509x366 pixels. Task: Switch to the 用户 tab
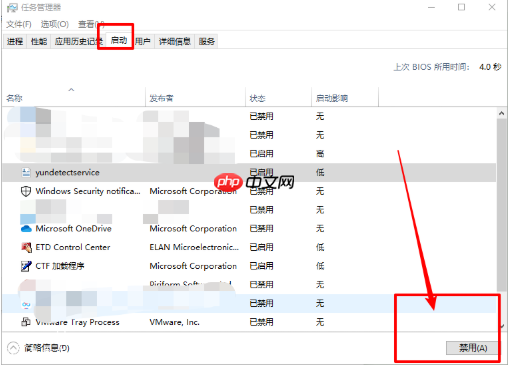click(143, 41)
